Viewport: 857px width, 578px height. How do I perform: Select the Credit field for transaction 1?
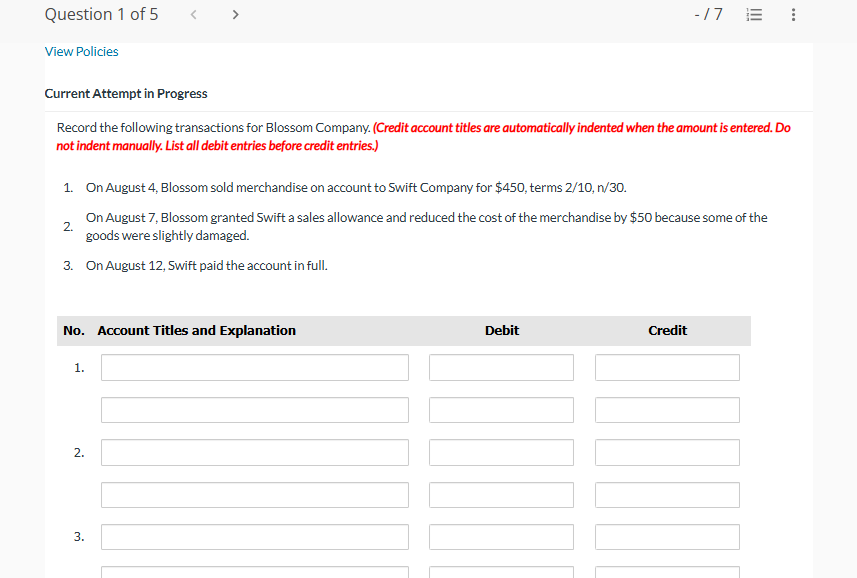click(667, 367)
